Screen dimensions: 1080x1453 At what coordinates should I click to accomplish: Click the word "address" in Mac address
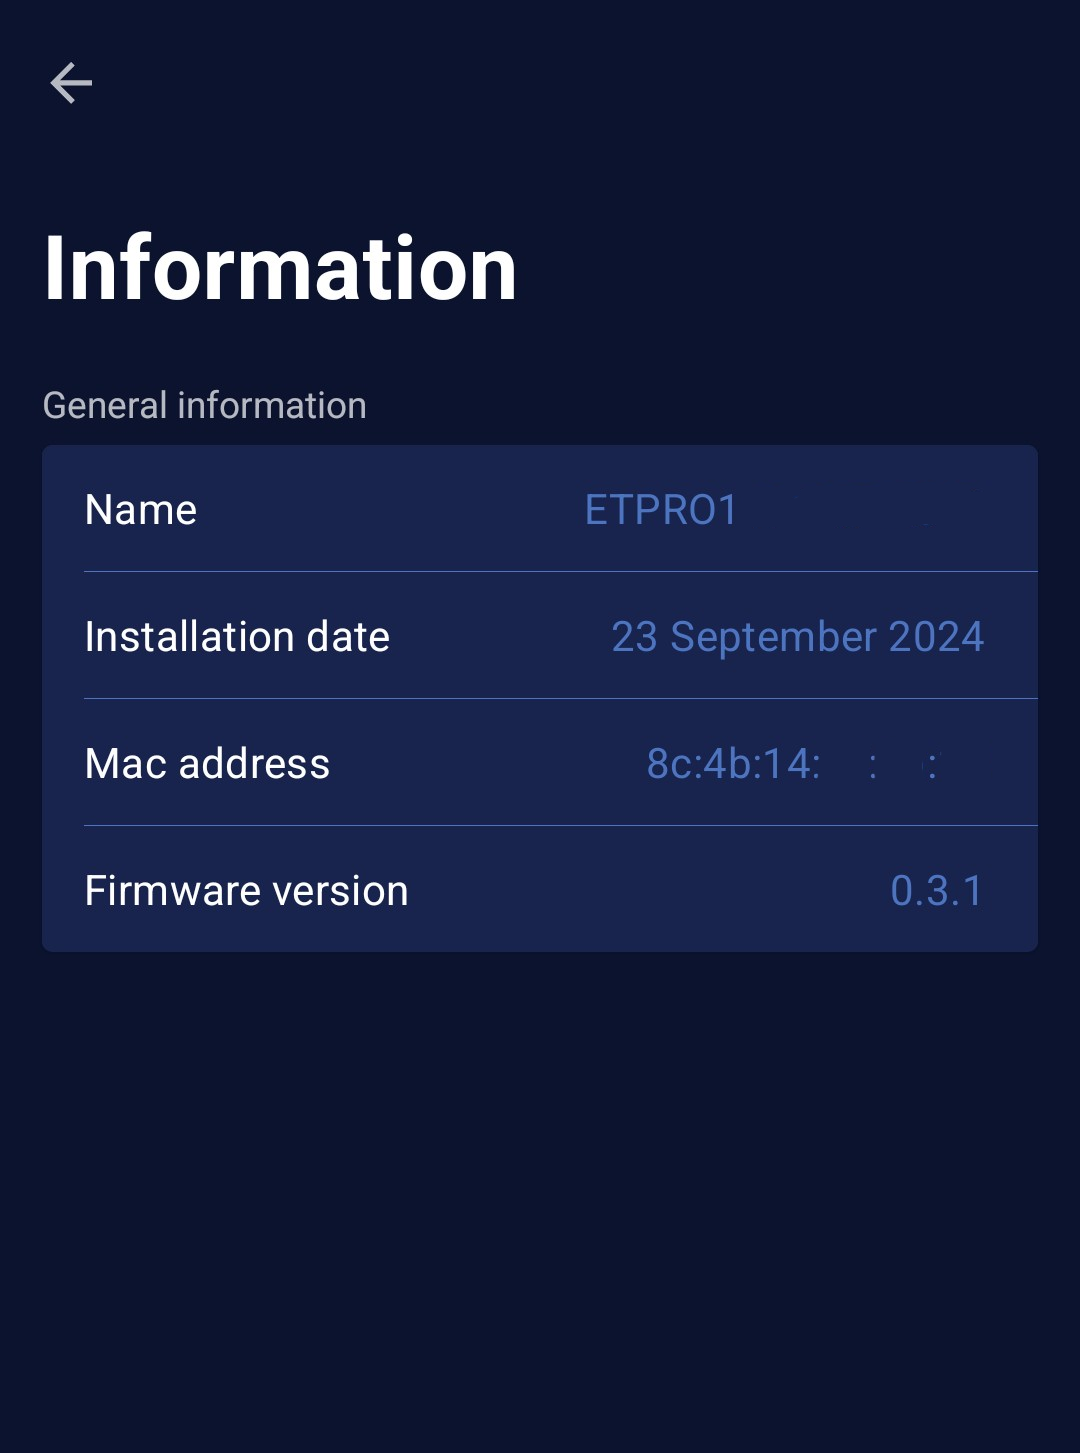[254, 764]
